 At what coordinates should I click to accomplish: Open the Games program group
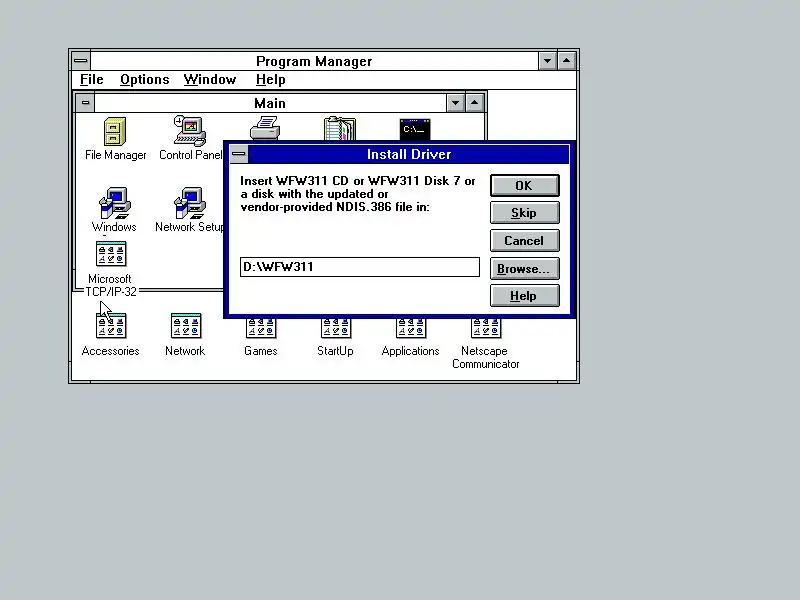click(261, 328)
